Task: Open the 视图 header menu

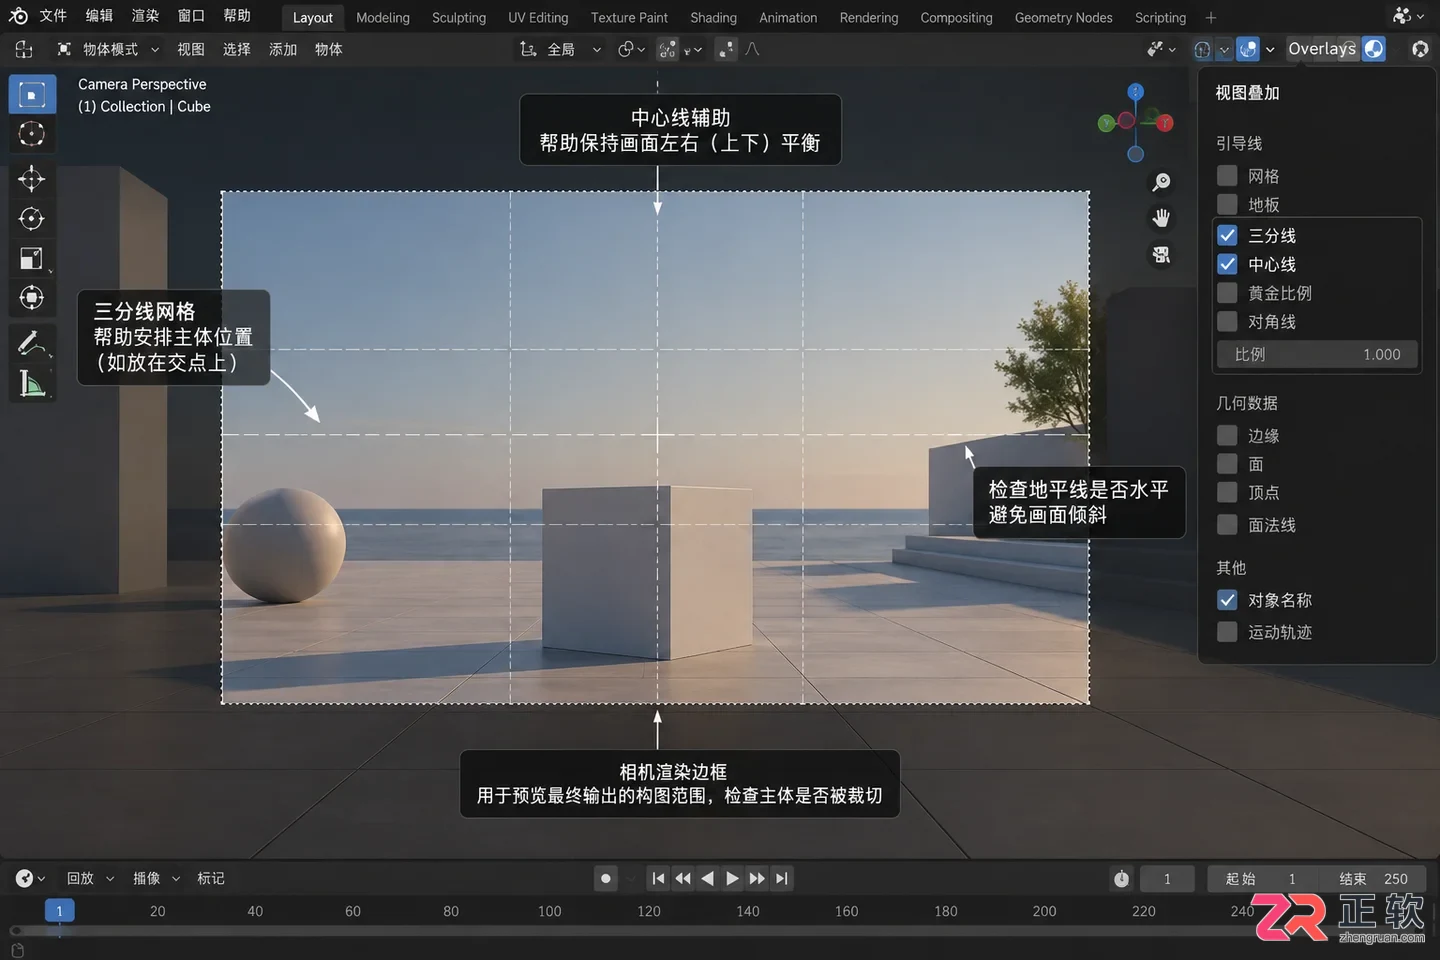Action: (191, 49)
